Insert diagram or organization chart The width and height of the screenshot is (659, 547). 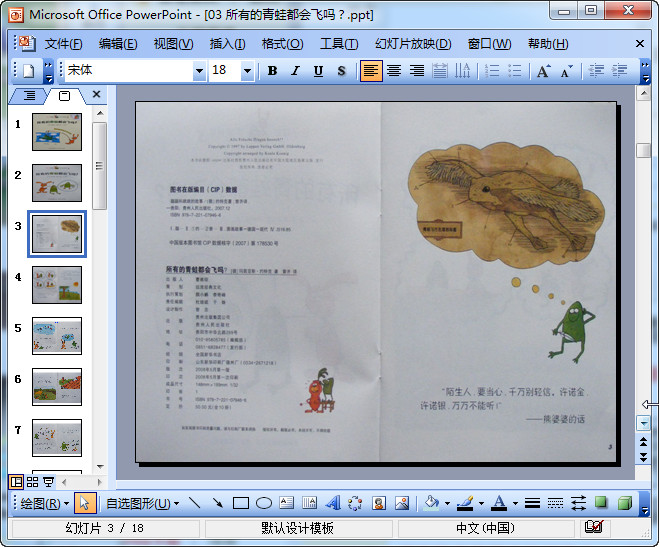[x=356, y=503]
